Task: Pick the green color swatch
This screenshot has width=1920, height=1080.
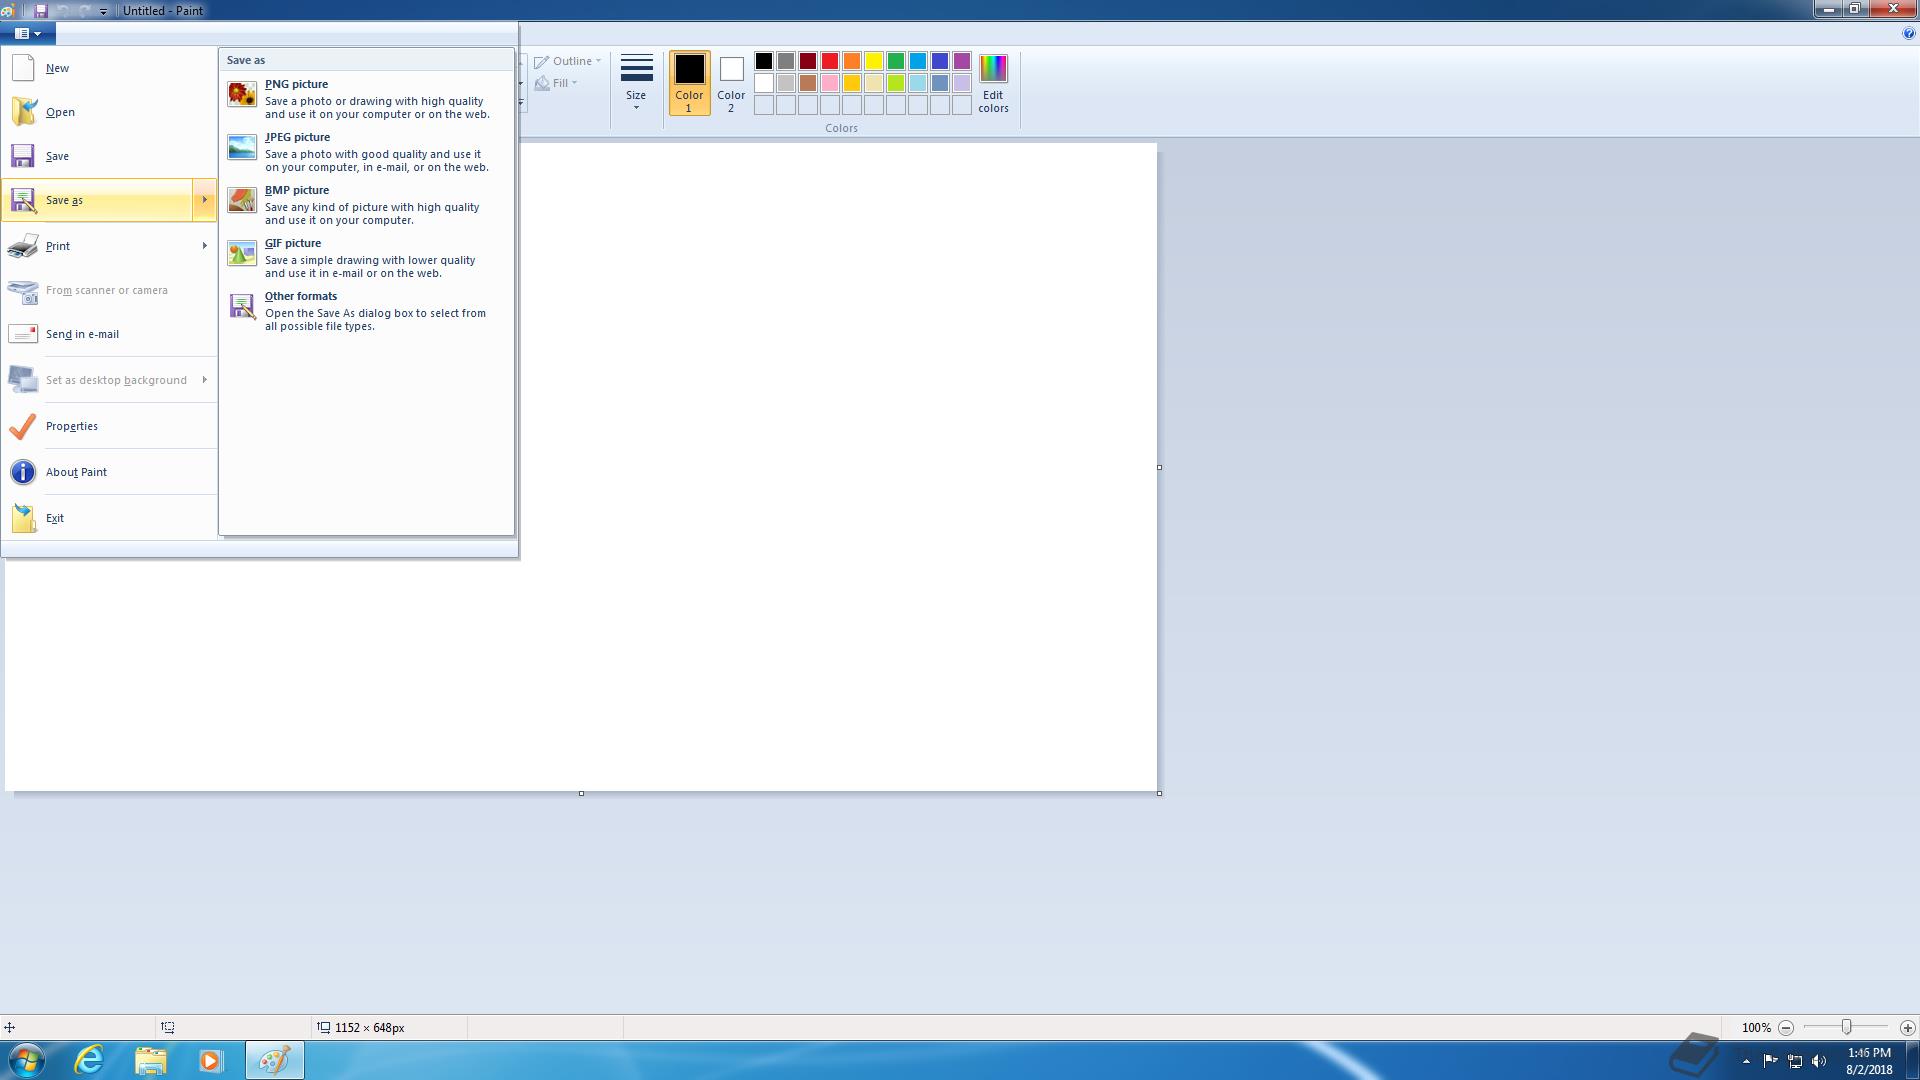Action: 896,61
